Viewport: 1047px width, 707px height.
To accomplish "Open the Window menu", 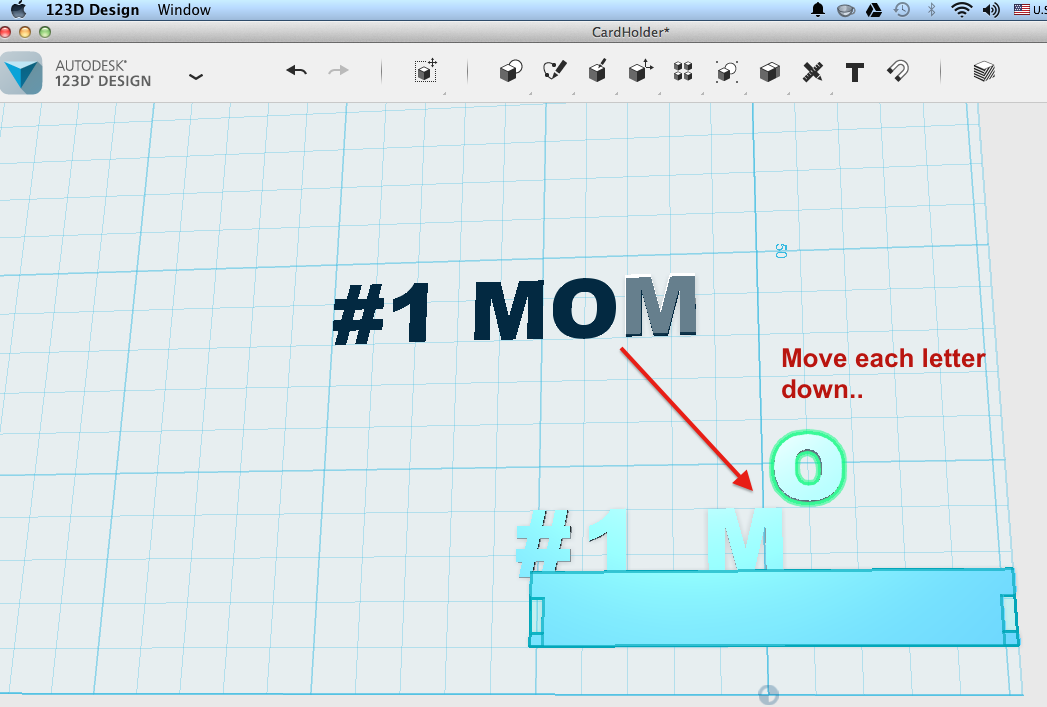I will tap(184, 9).
